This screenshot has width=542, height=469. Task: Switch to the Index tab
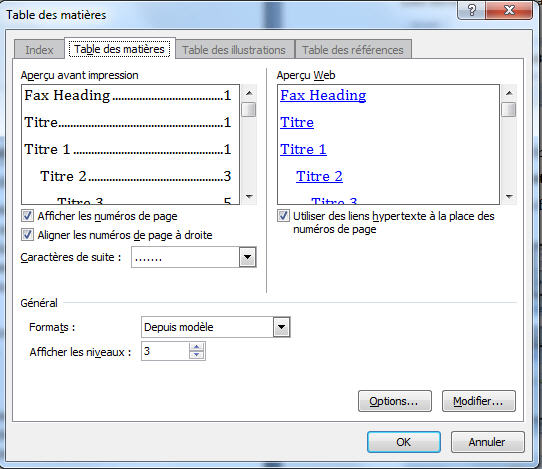tap(39, 50)
